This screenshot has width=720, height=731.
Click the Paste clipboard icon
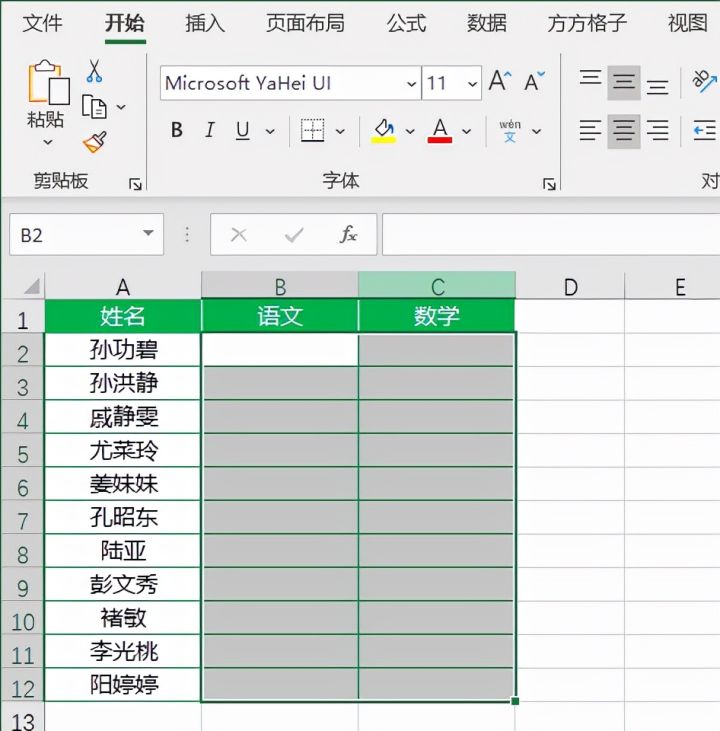tap(48, 82)
